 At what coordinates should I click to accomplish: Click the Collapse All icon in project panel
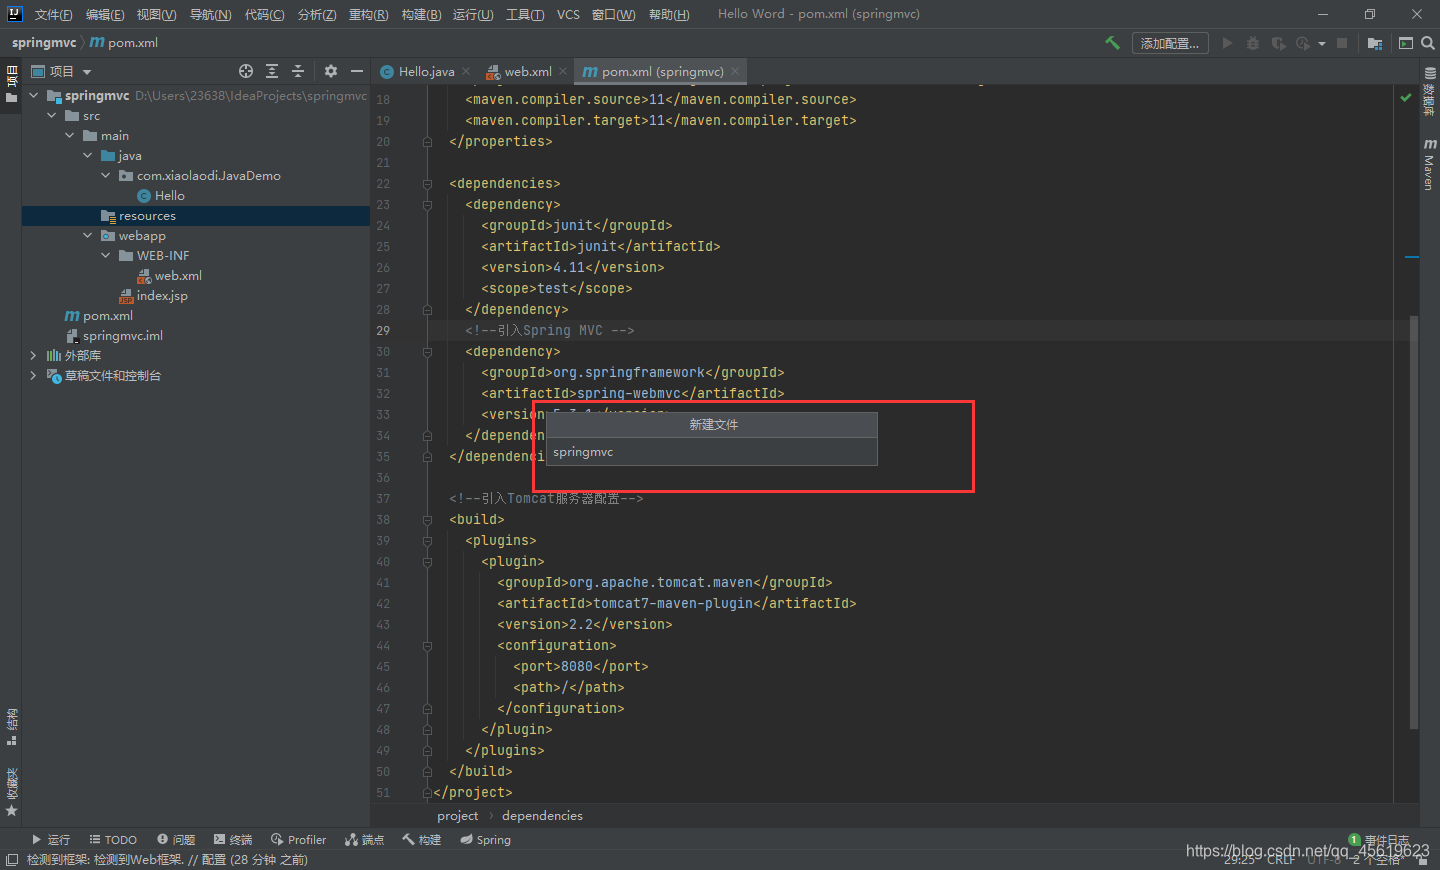pyautogui.click(x=297, y=71)
